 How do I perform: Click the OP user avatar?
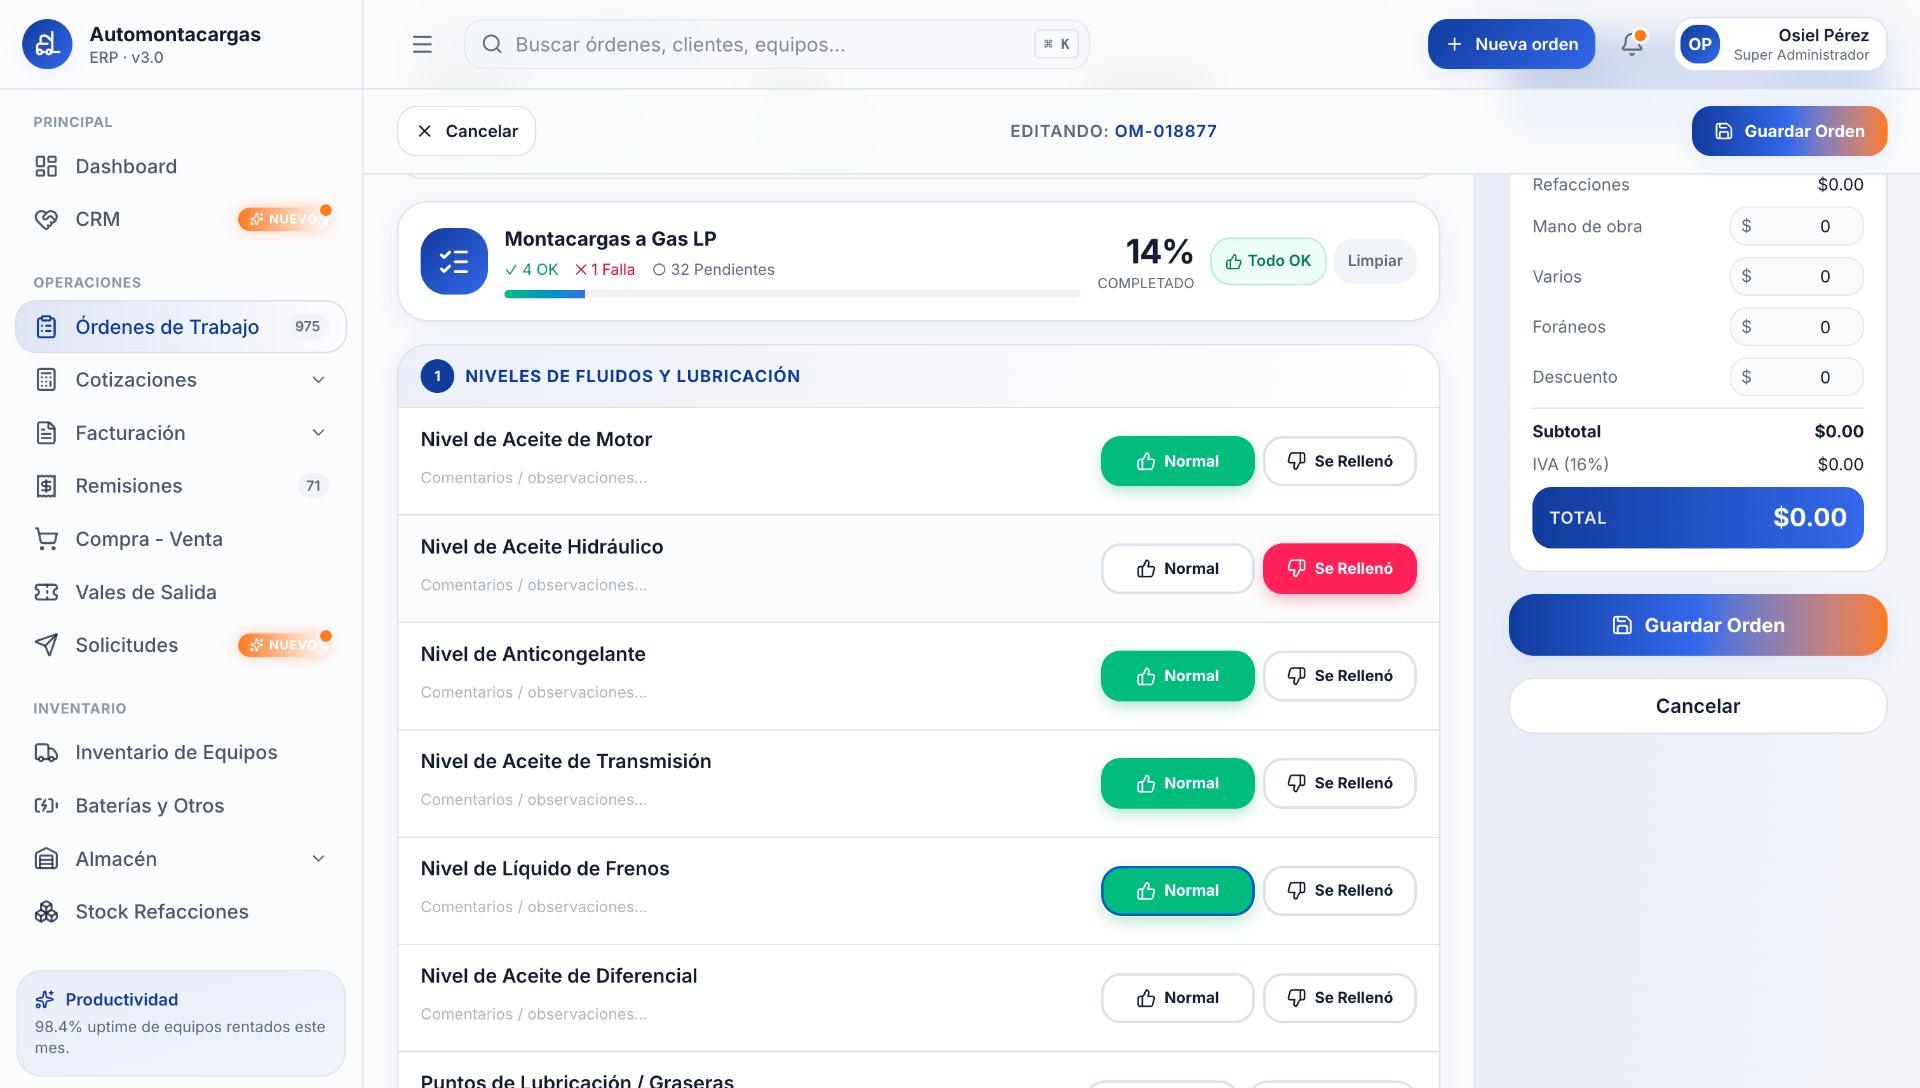tap(1700, 44)
